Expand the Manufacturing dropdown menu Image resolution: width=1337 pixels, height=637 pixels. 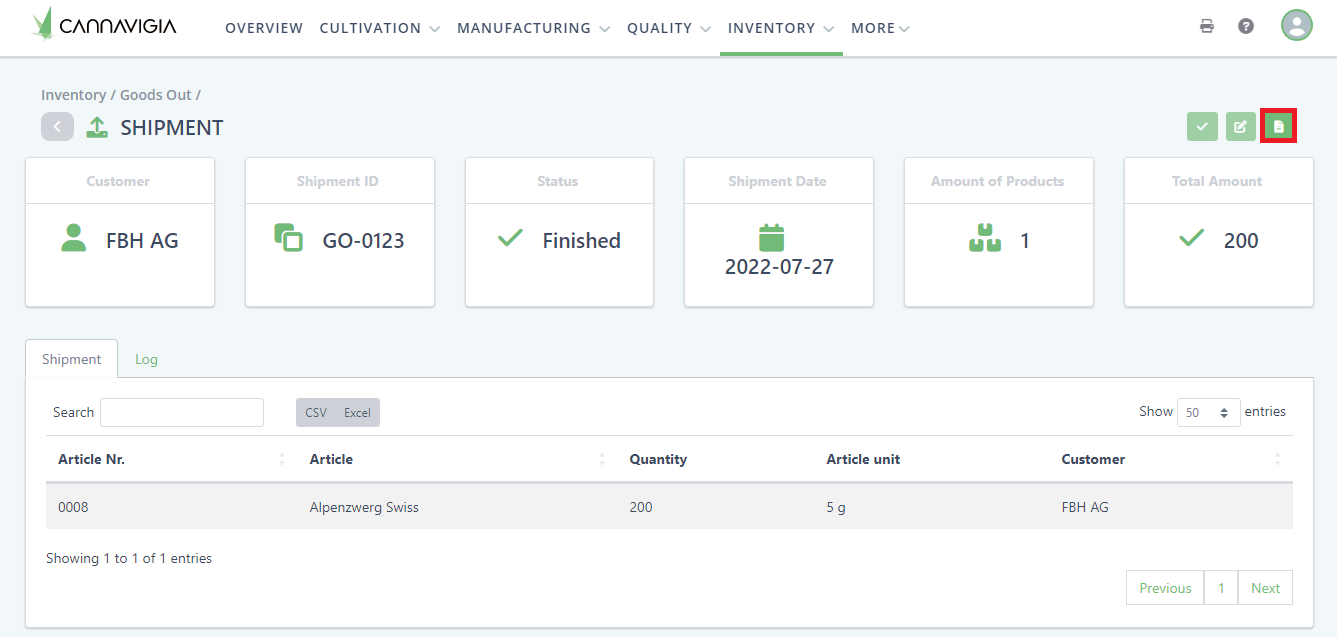[x=533, y=28]
